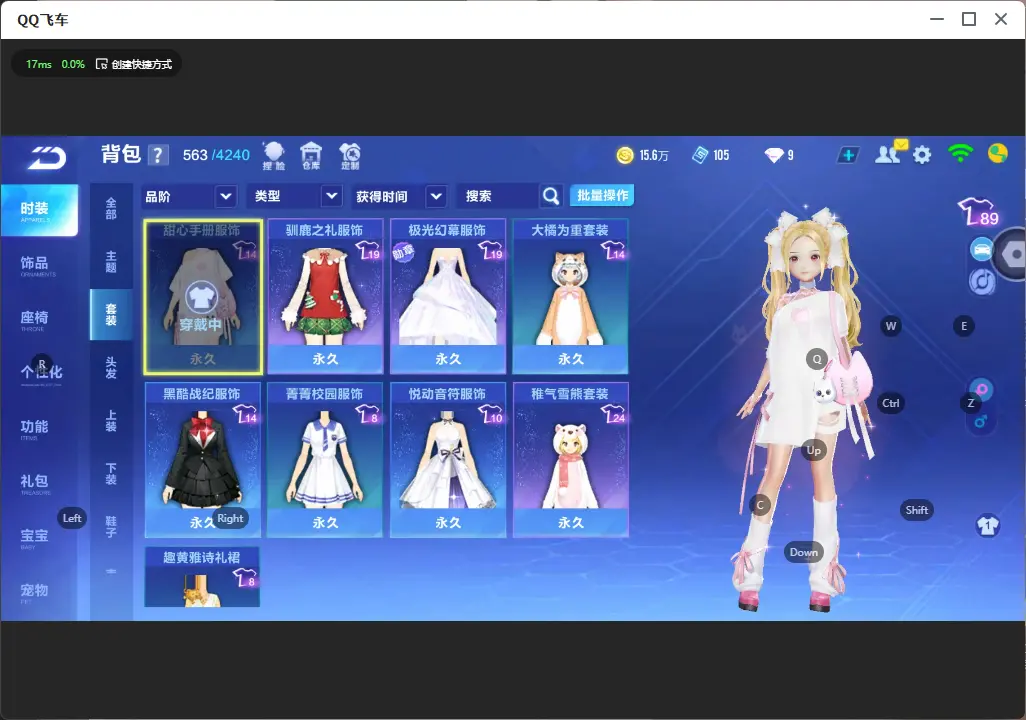Select the 下装 bottom subcategory
The width and height of the screenshot is (1026, 720).
tap(111, 474)
